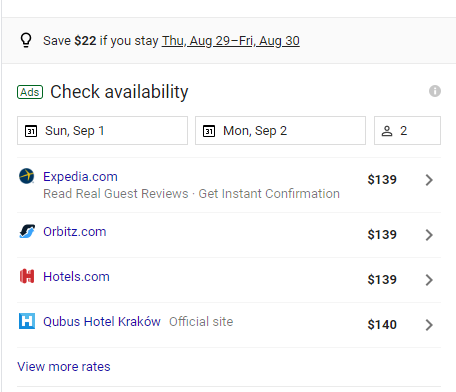Click the guest person icon
The height and width of the screenshot is (392, 456).
[x=387, y=131]
